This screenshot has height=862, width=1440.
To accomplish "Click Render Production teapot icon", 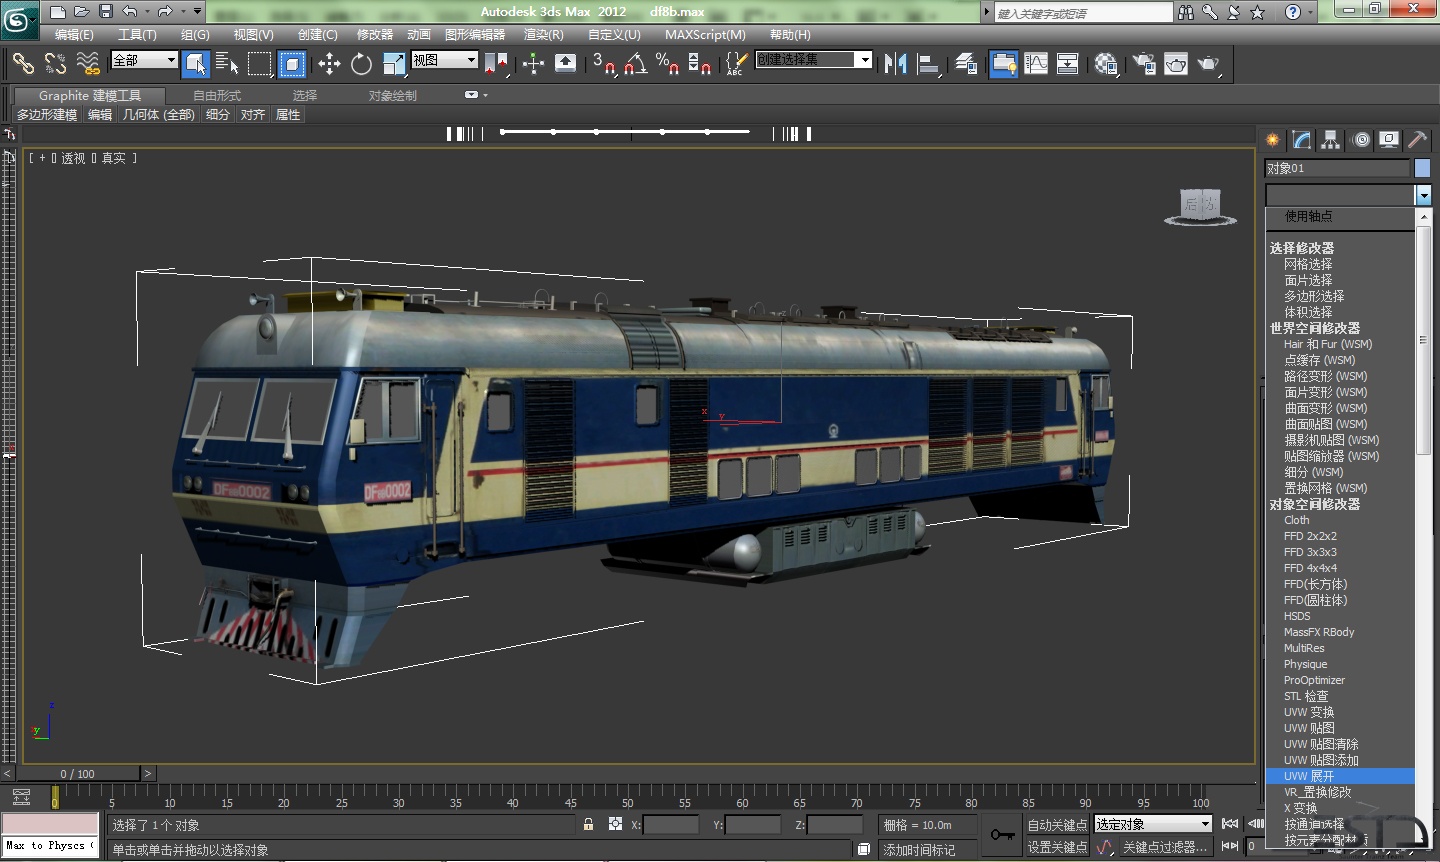I will tap(1209, 64).
